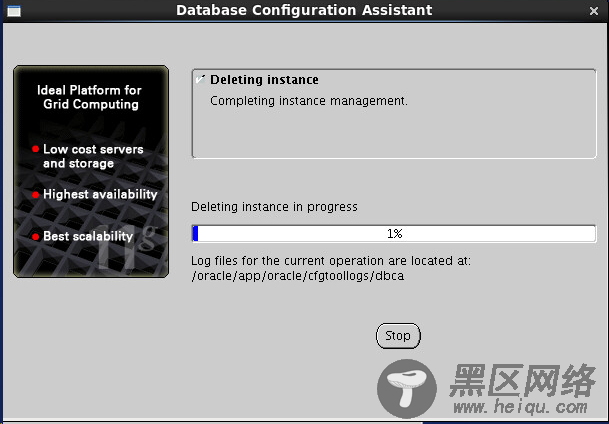Click the log path /oracle/app/oracle/cfgtoollogs/dbca
This screenshot has width=609, height=424.
click(298, 276)
